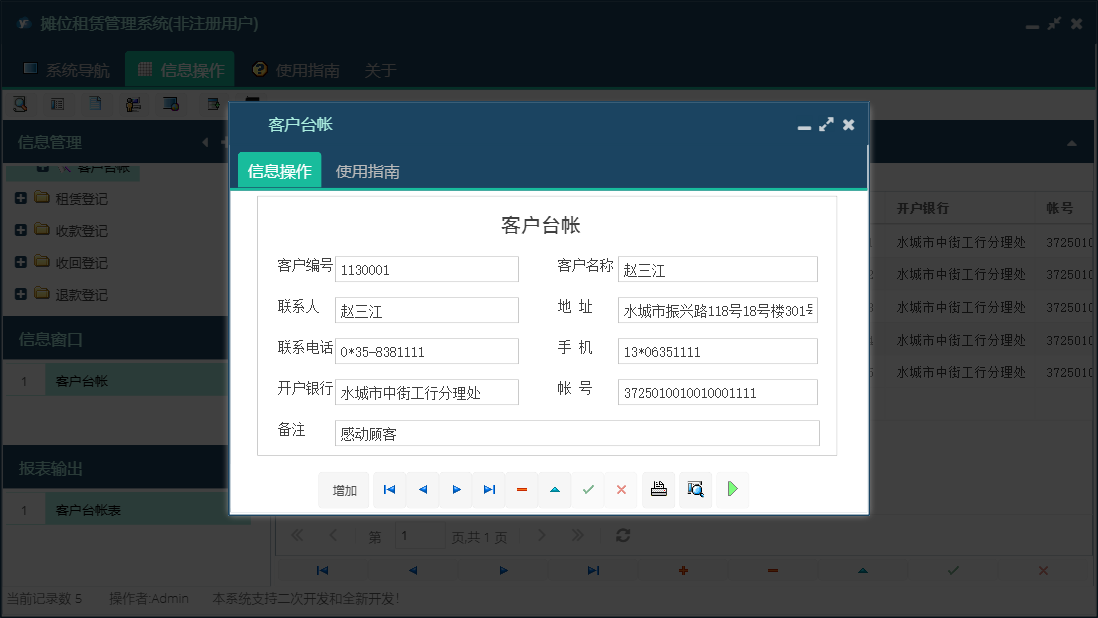Click inside the 备注 input field

click(578, 432)
